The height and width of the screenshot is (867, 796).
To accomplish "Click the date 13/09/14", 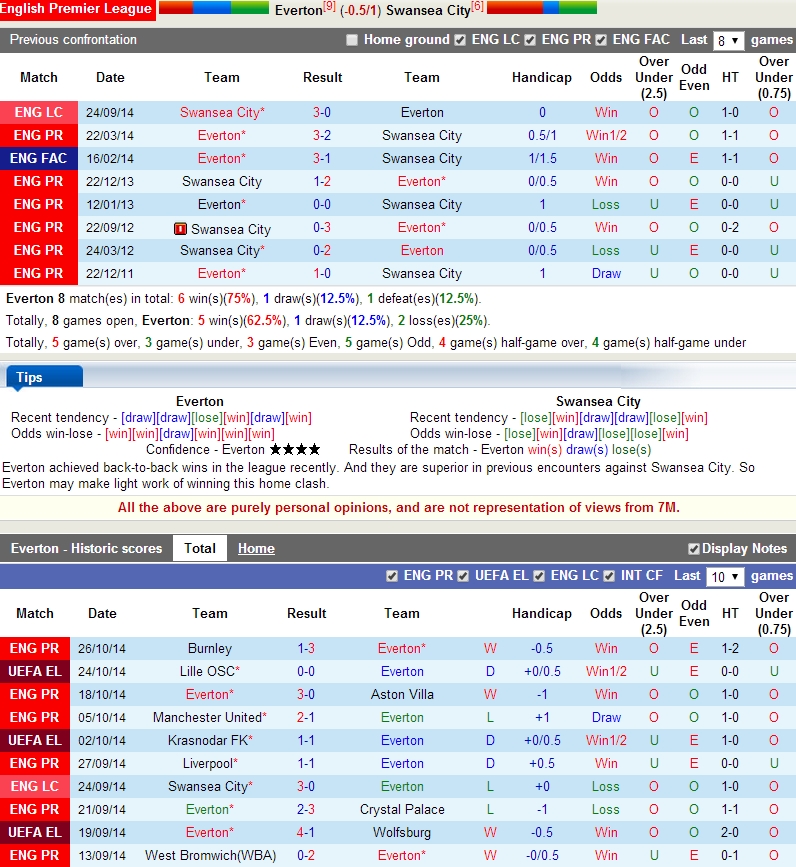I will point(102,855).
